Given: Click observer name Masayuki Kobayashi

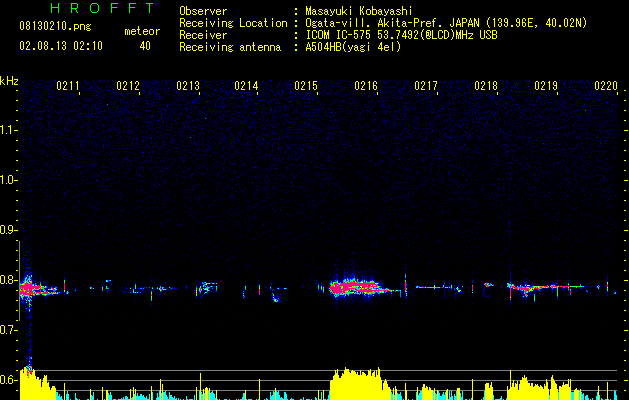Looking at the screenshot, I should (359, 11).
